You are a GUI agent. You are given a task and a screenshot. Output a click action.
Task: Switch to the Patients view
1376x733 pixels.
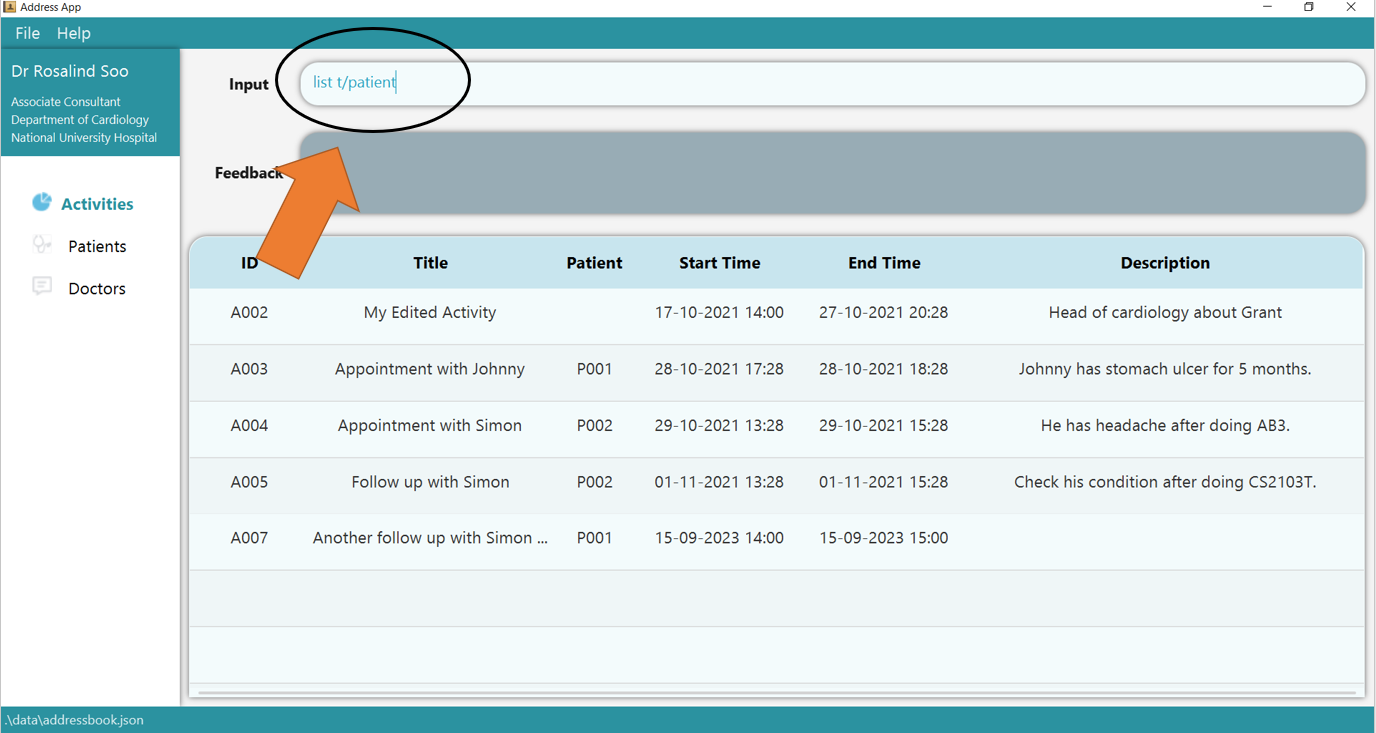pos(97,246)
